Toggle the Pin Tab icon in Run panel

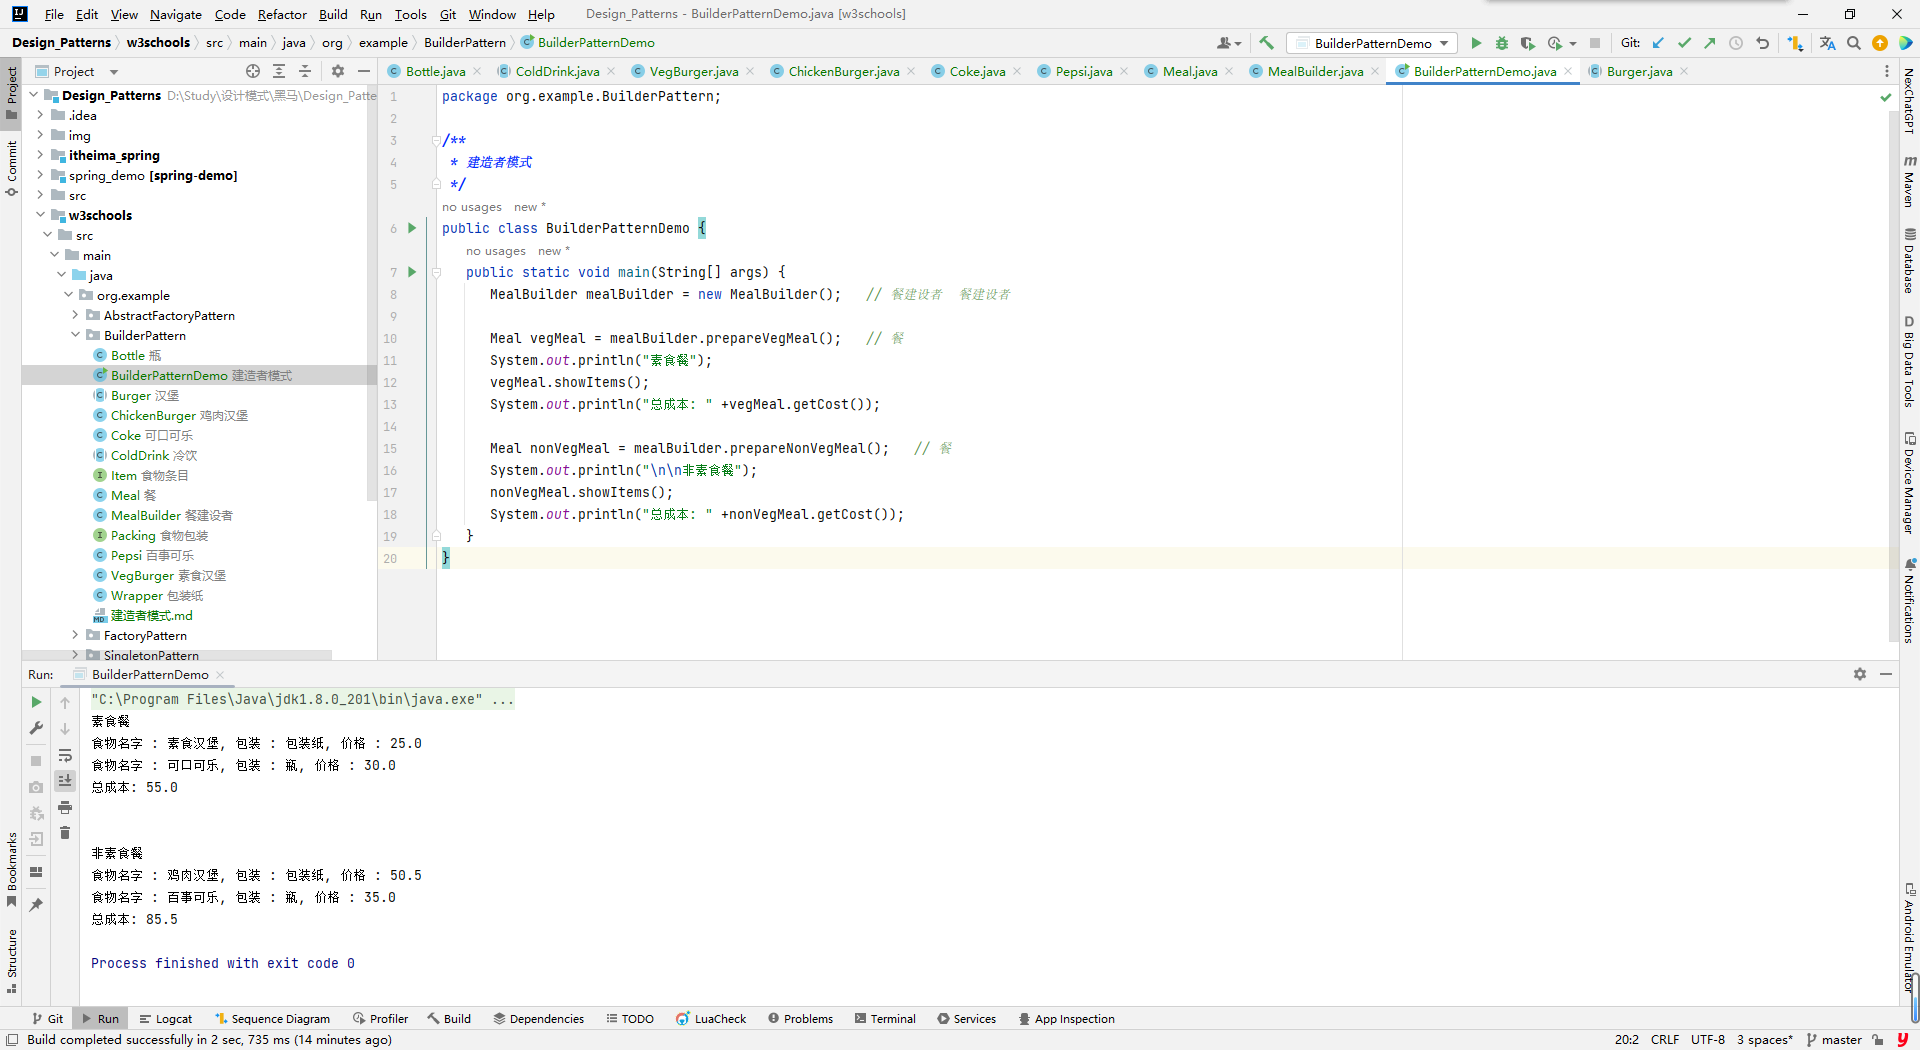tap(36, 904)
